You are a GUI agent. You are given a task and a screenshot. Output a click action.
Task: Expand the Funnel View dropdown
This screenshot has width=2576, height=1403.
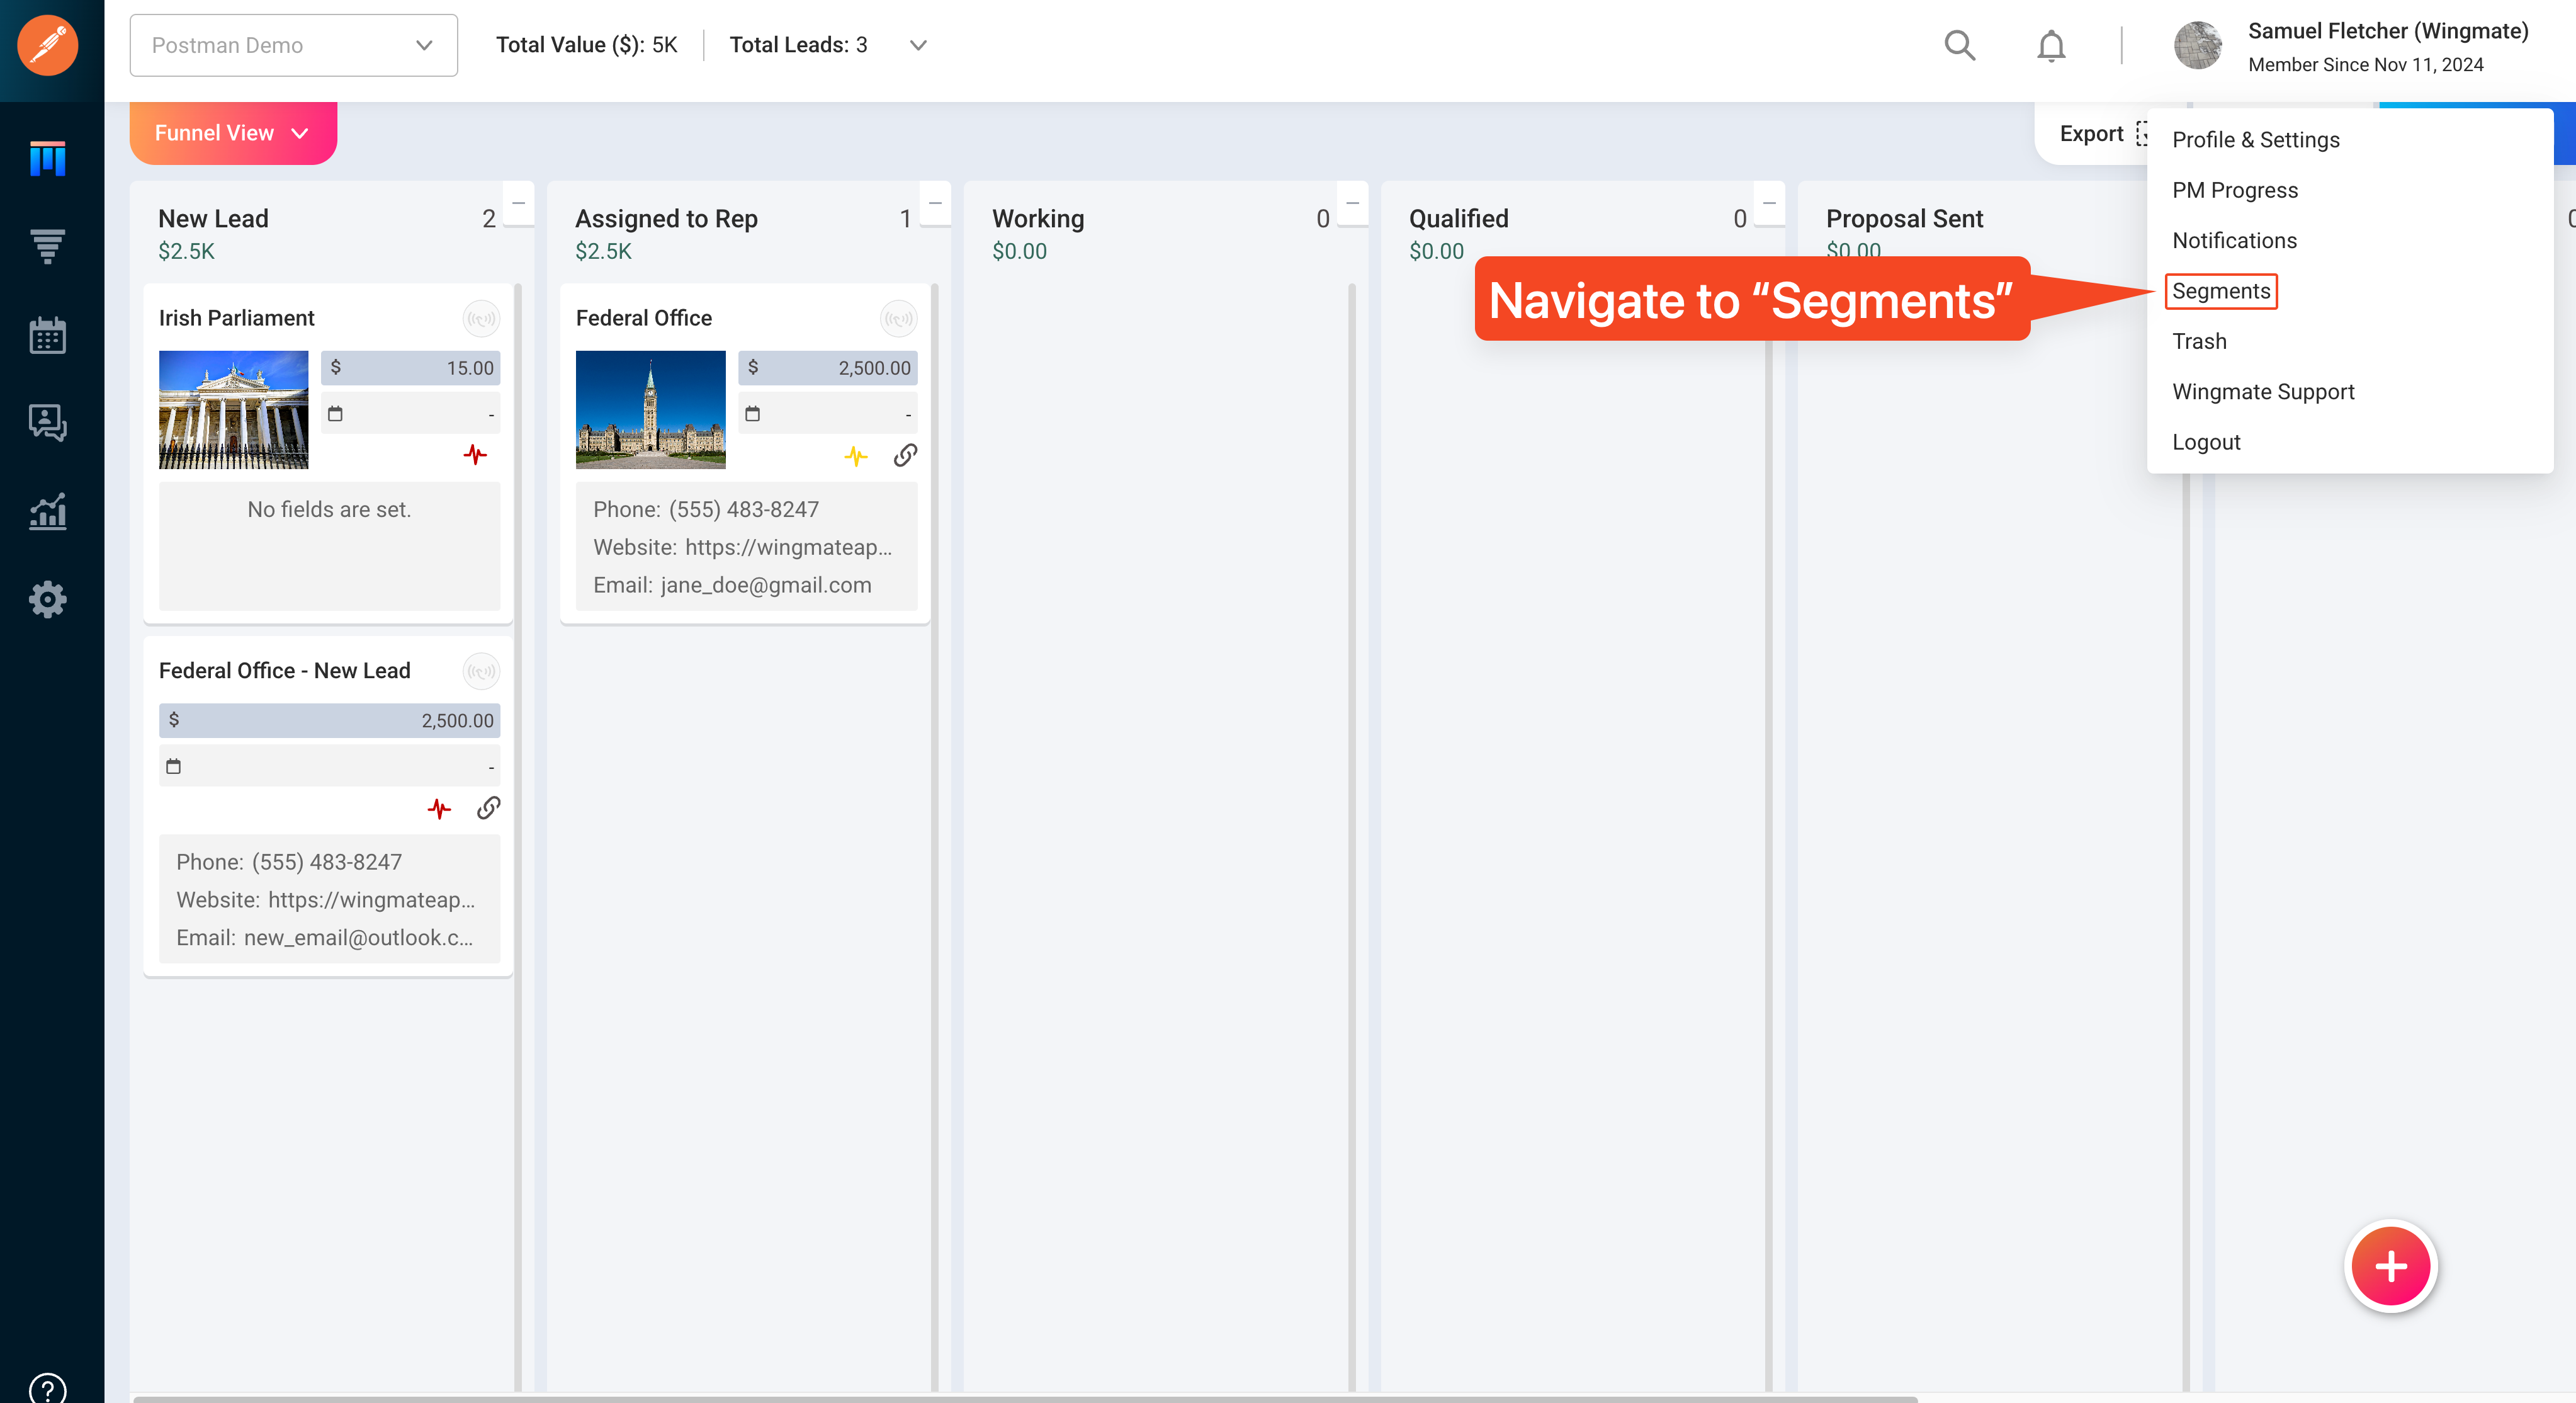pos(233,133)
